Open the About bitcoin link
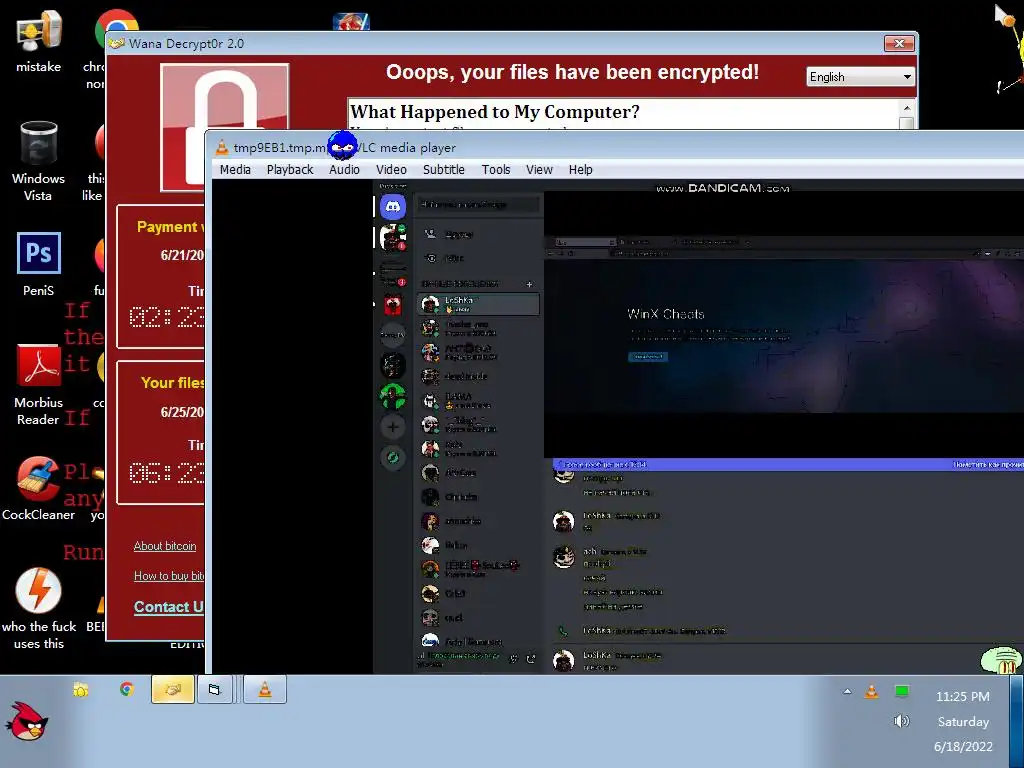The width and height of the screenshot is (1024, 768). click(165, 546)
